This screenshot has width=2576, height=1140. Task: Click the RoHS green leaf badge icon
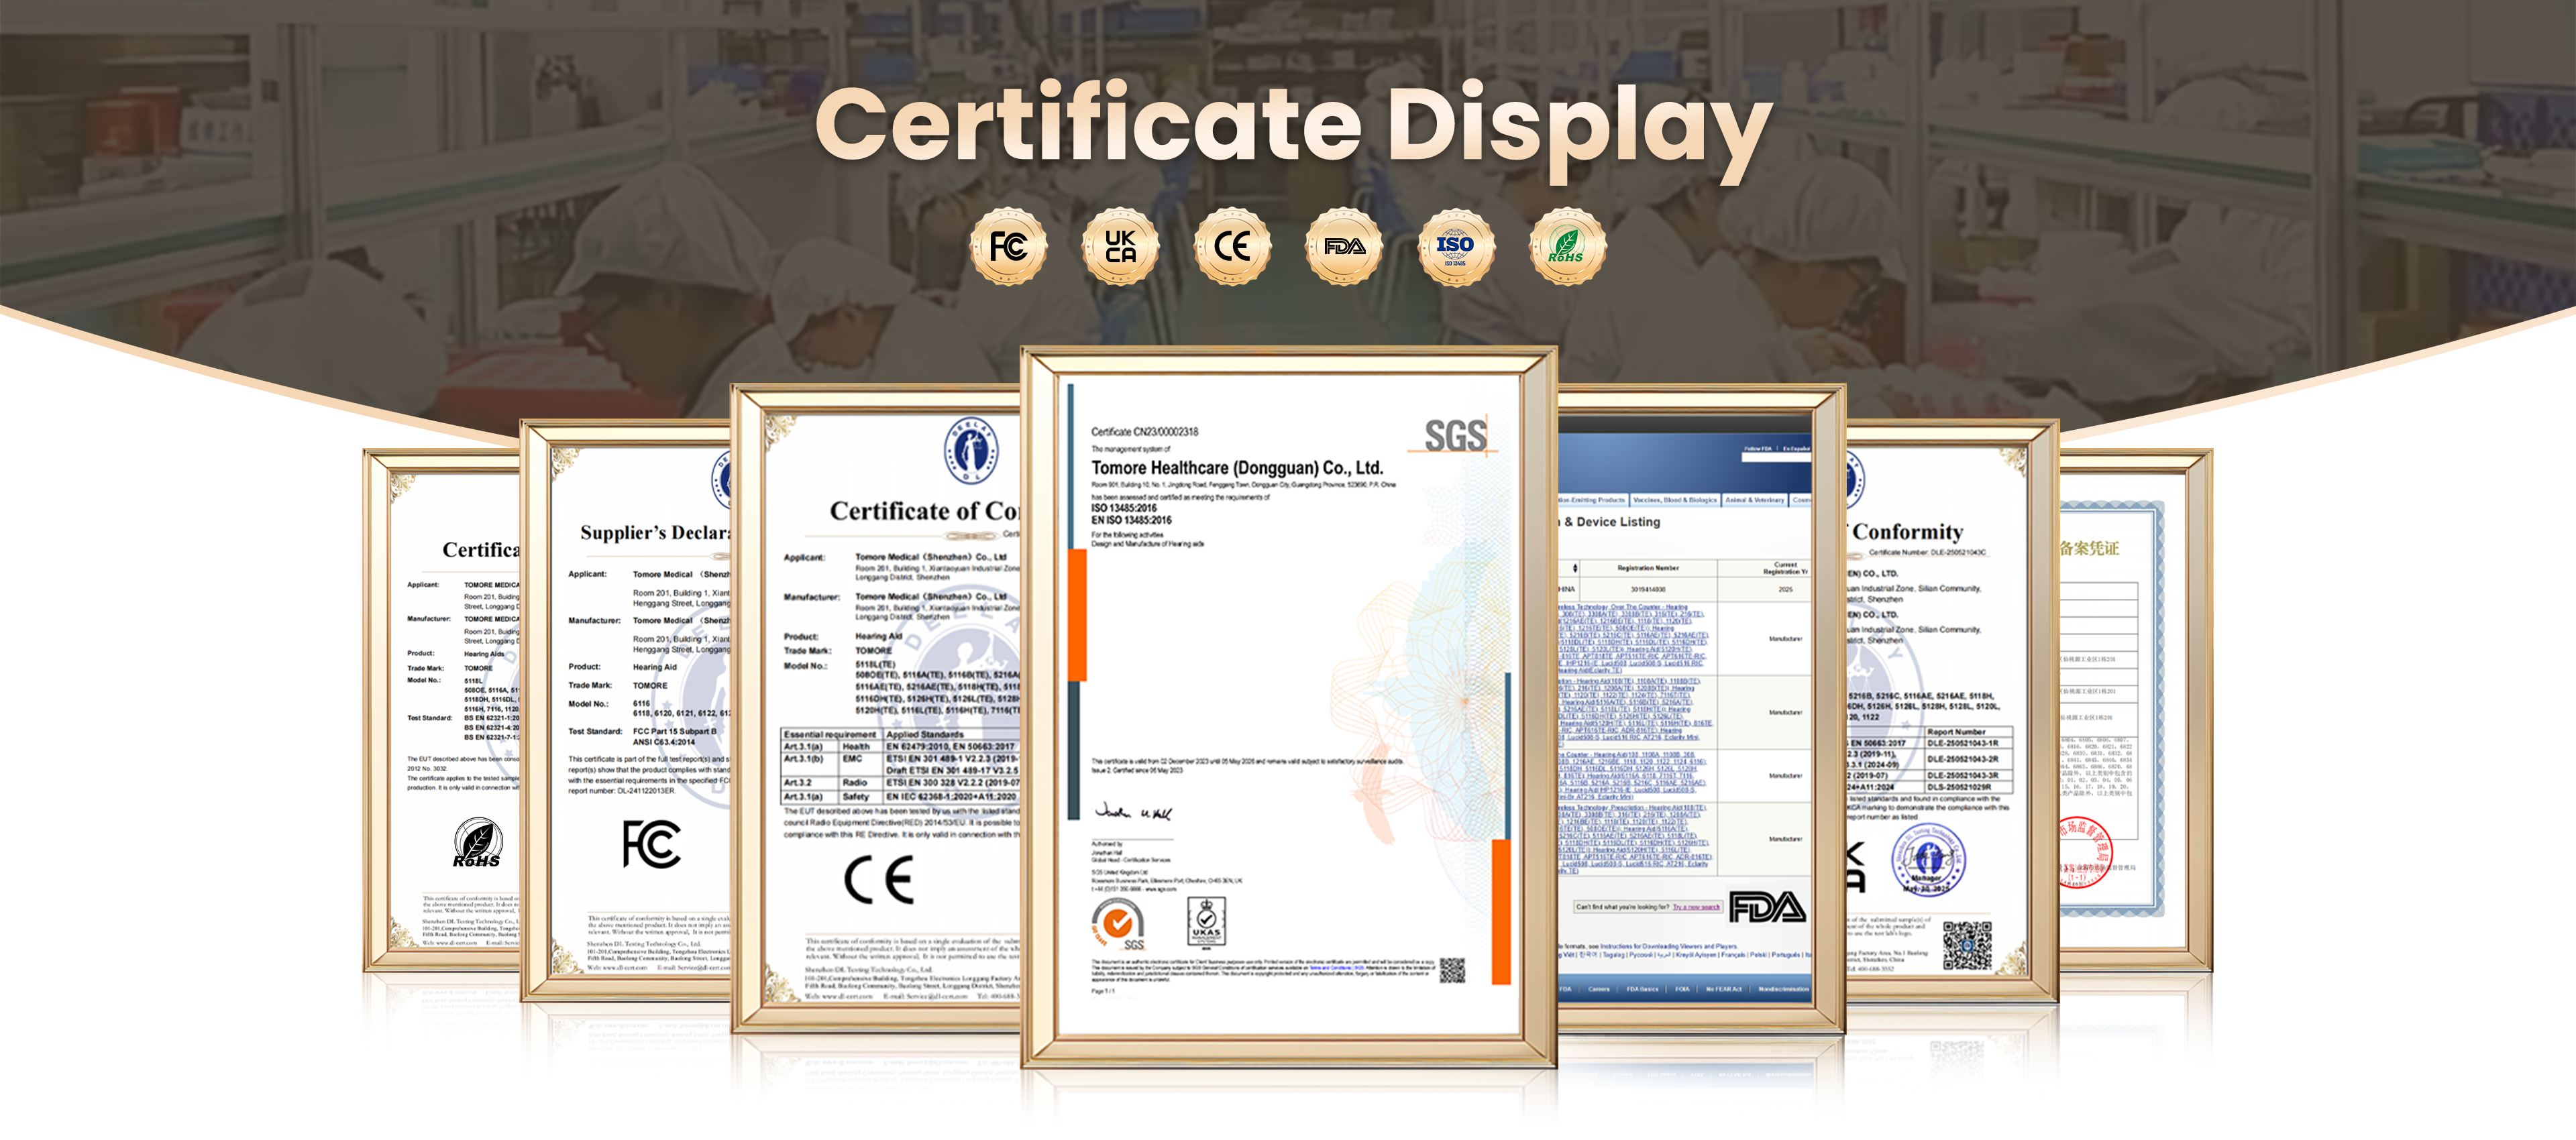tap(1567, 246)
